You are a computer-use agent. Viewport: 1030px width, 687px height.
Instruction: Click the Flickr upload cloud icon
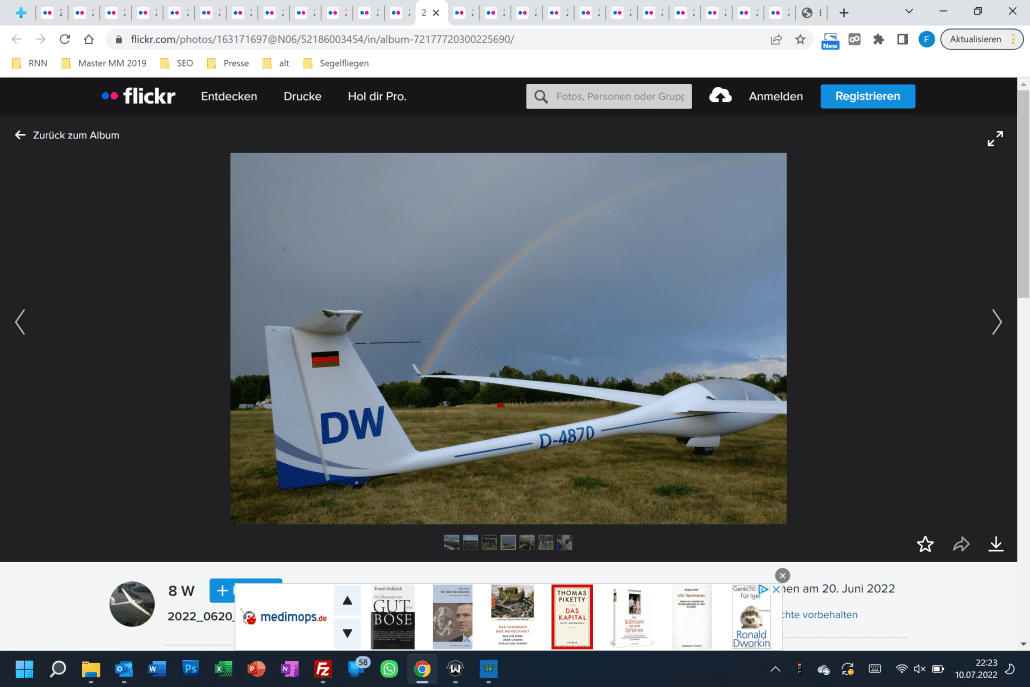[720, 96]
